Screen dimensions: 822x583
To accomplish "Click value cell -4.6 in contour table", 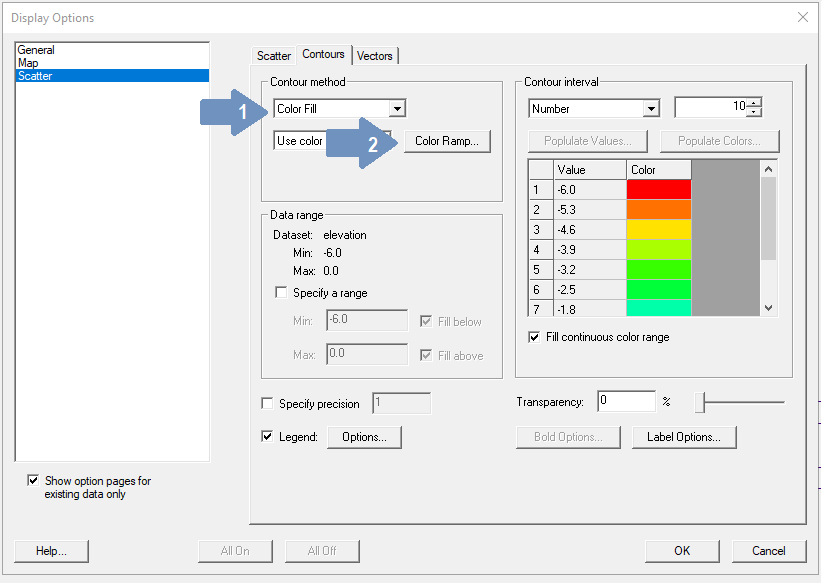I will point(590,230).
